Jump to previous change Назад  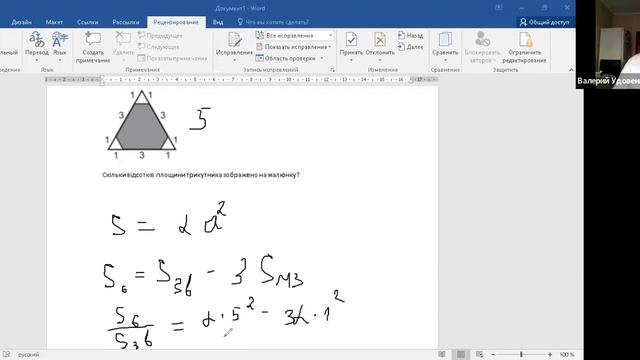(410, 36)
